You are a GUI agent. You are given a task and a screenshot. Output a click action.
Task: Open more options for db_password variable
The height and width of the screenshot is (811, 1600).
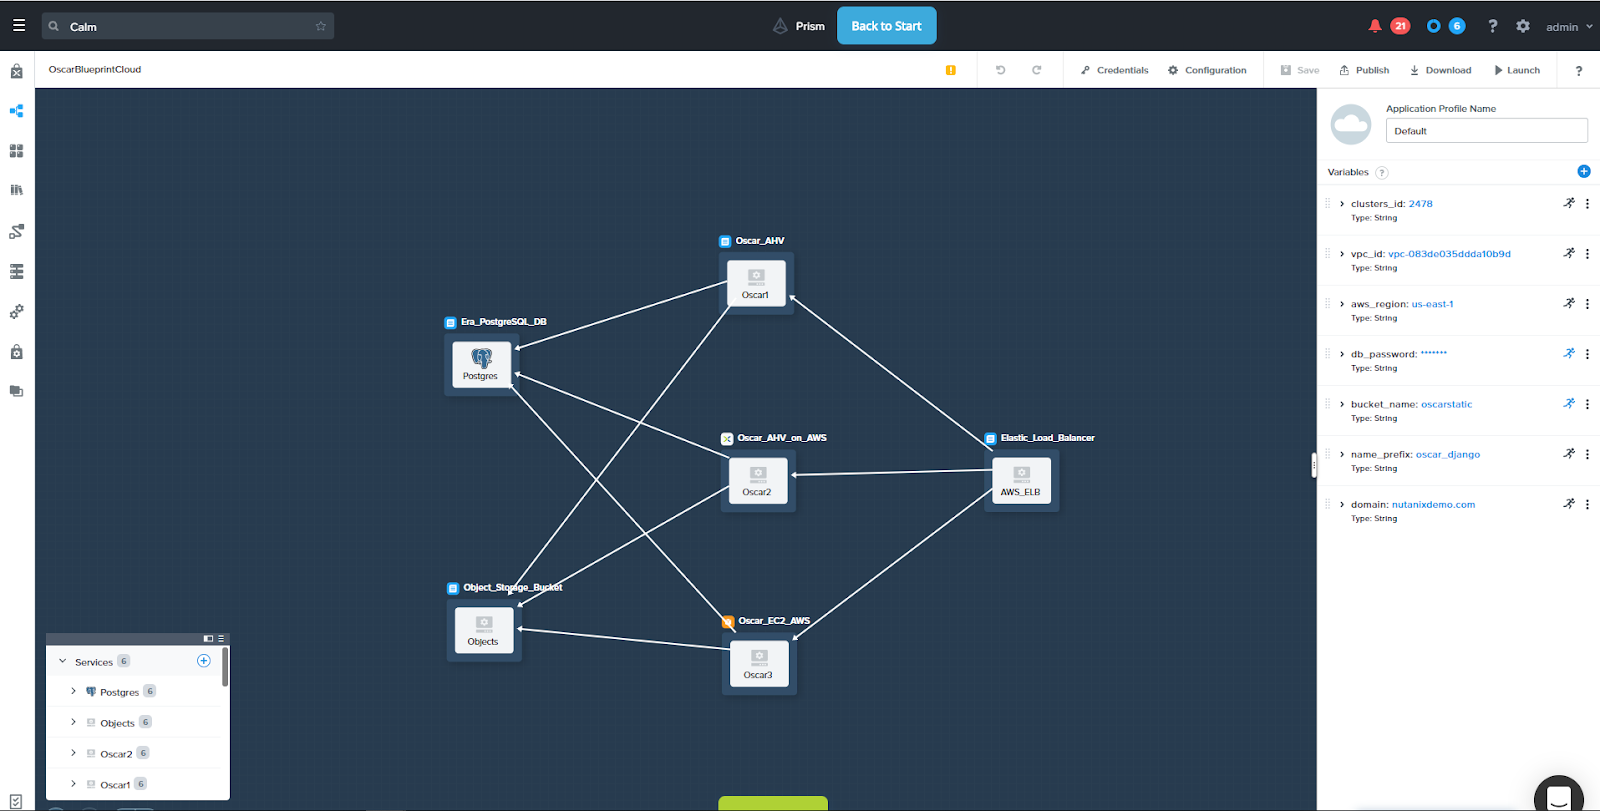(x=1587, y=354)
